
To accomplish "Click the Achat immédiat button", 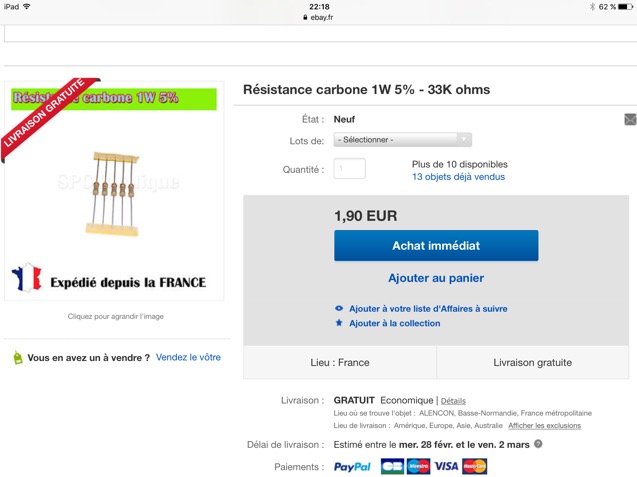I will [436, 245].
